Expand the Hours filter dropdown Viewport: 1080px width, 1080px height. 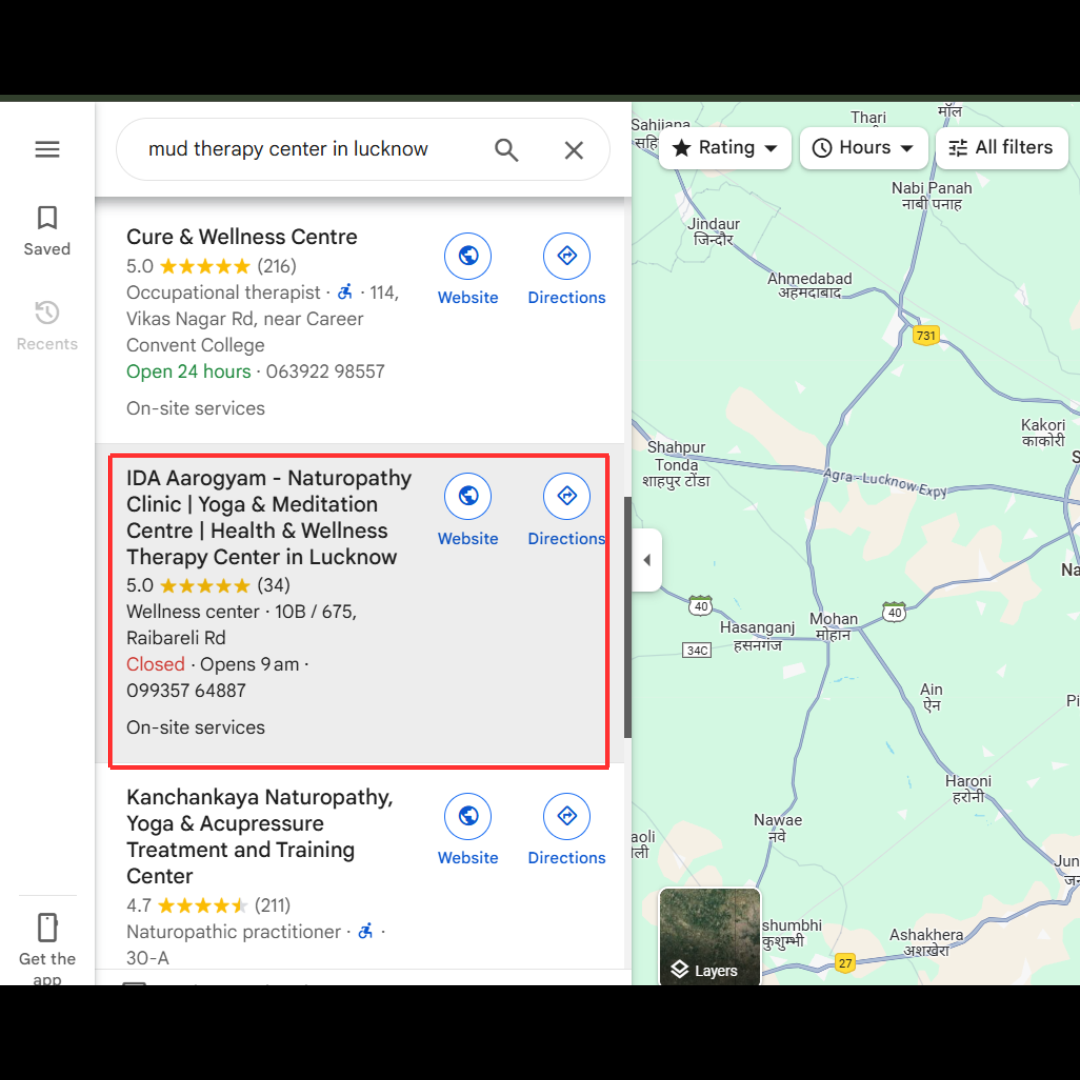[864, 148]
